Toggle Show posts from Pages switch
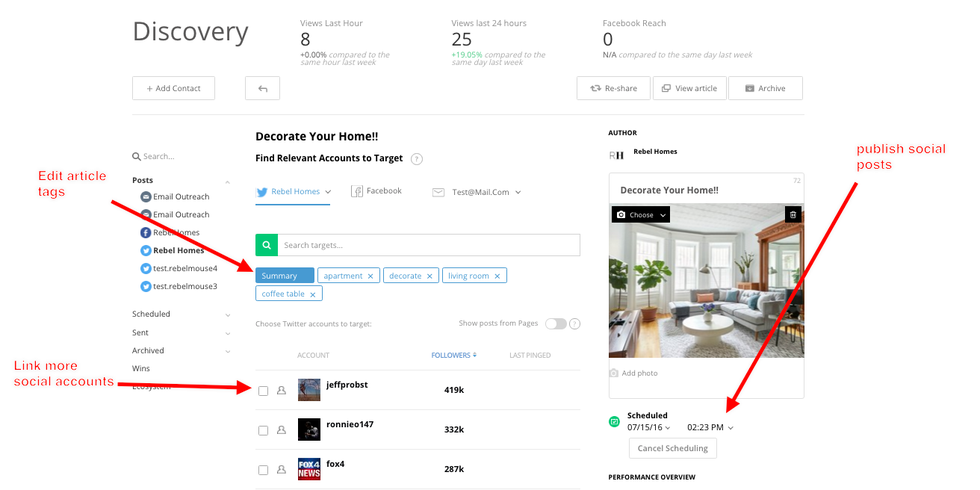 555,324
